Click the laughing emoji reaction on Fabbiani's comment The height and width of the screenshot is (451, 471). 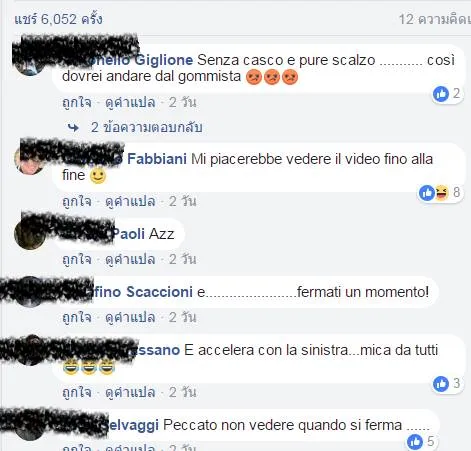click(441, 193)
